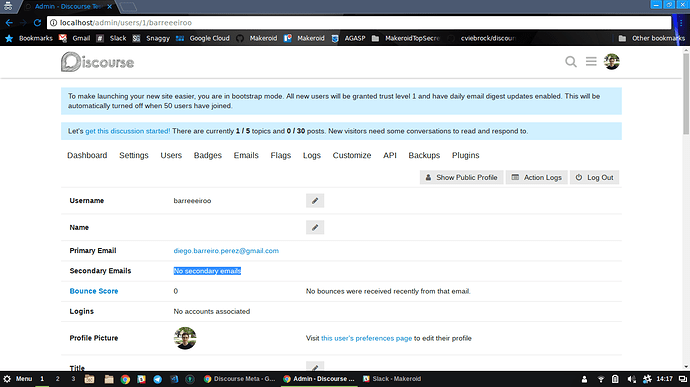Switch to Discourse Meta taskbar window
The image size is (690, 387).
[240, 379]
